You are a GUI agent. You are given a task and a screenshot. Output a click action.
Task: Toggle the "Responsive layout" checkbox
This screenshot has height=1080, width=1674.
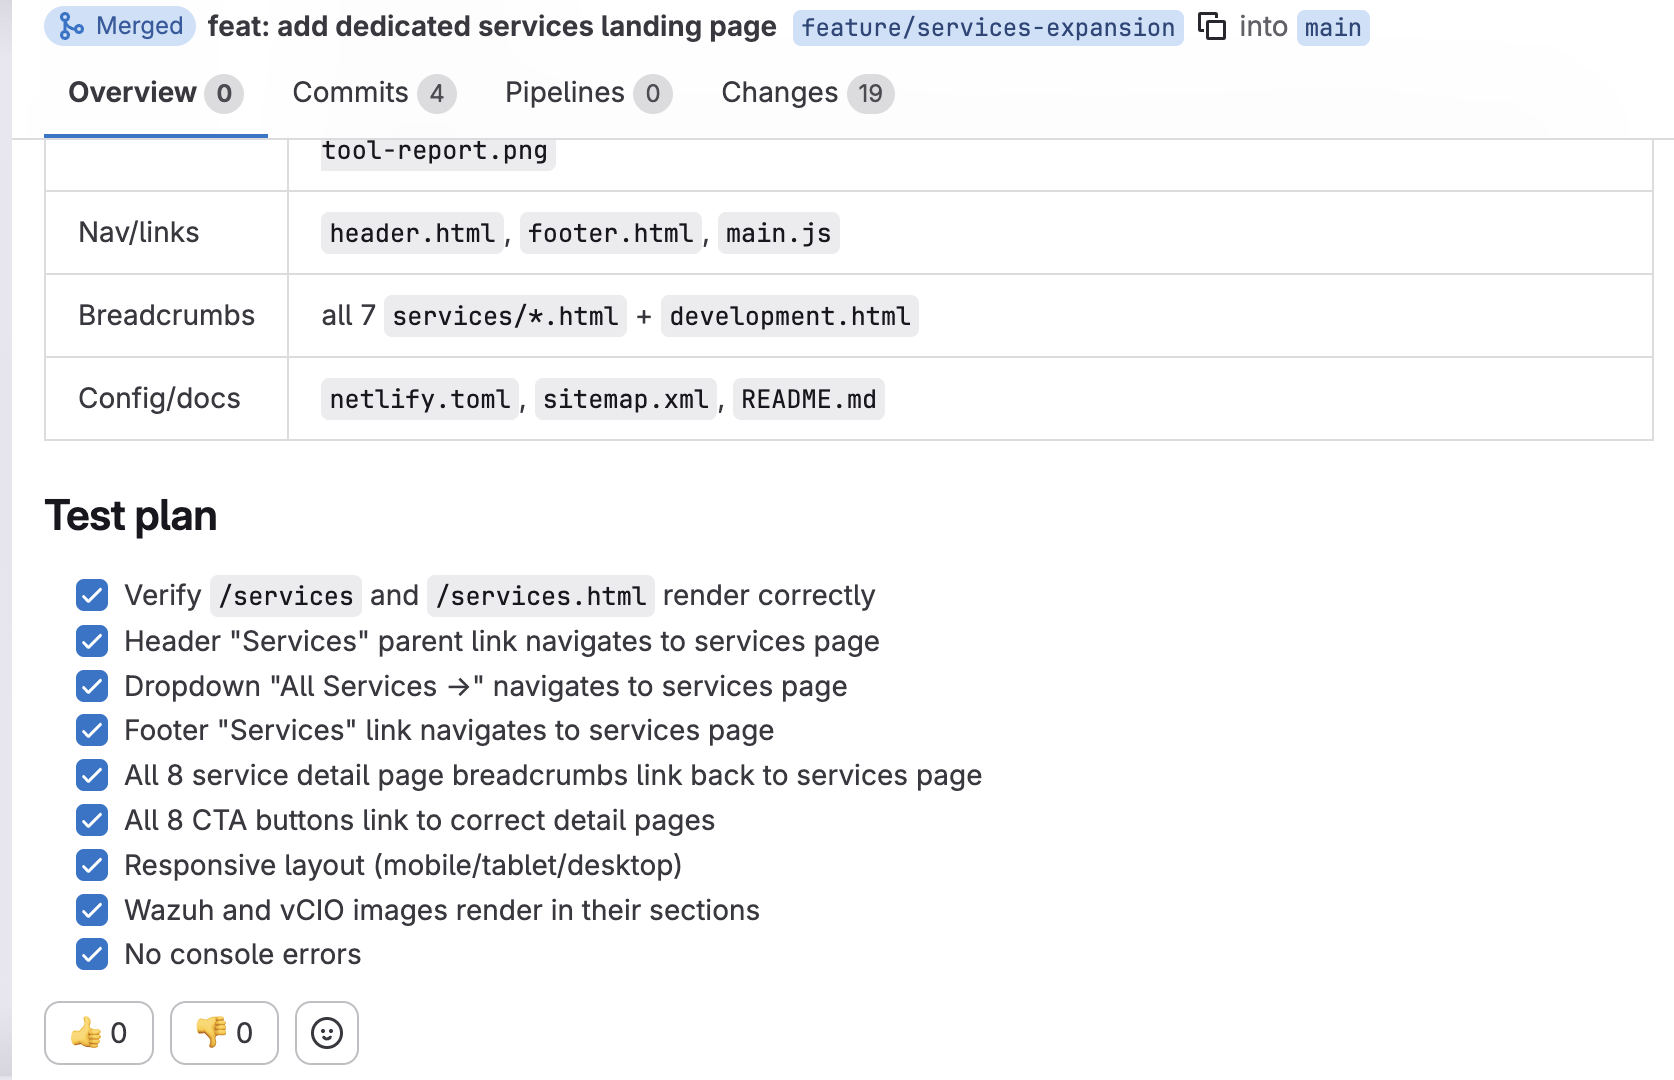point(91,865)
